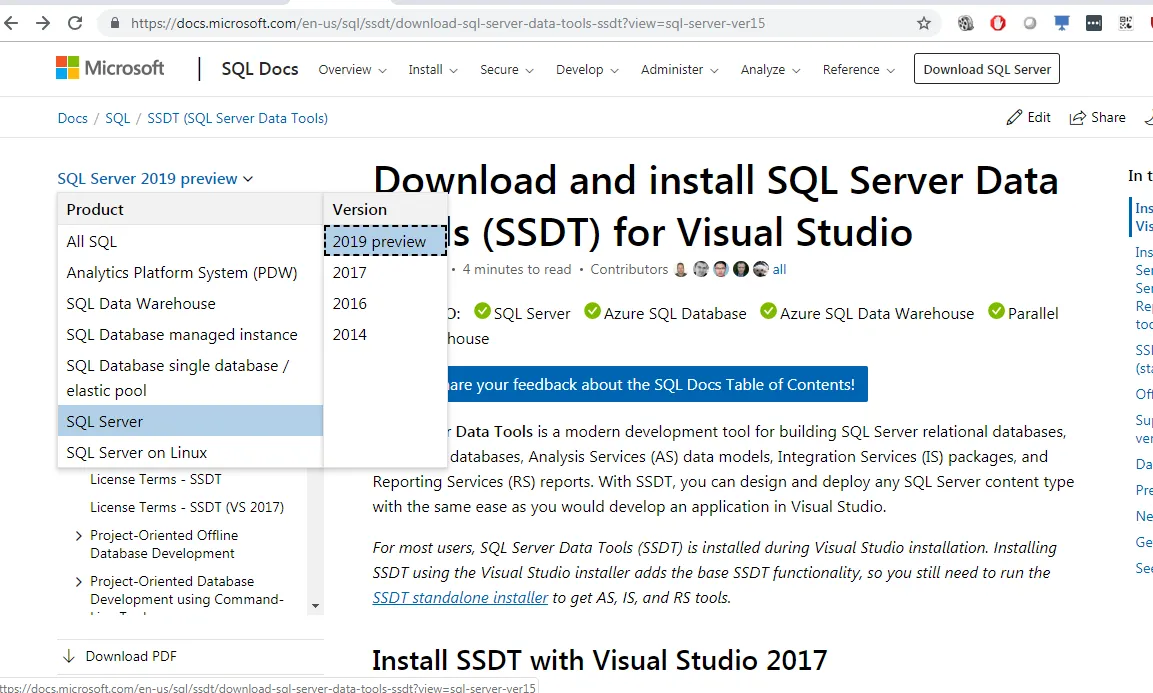The image size is (1153, 693).
Task: Click the last contributor avatar before all
Action: coord(760,269)
